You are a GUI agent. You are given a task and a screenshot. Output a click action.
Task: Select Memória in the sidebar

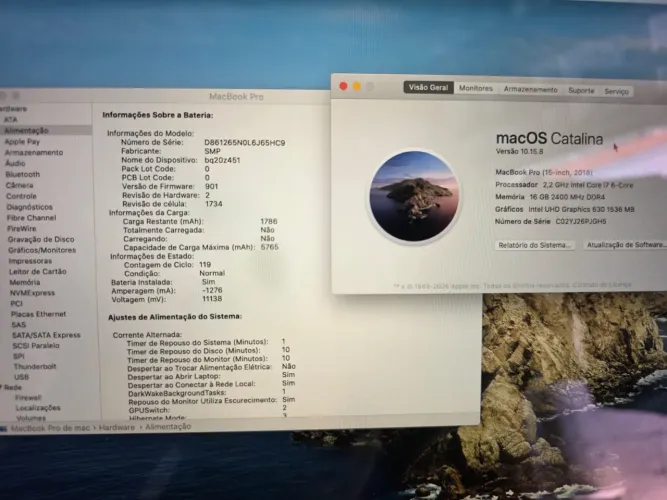[25, 282]
